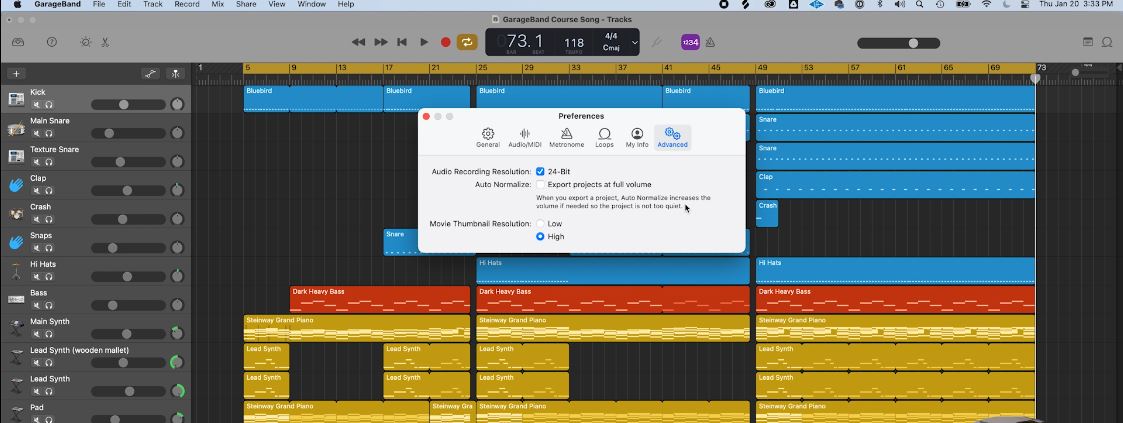Mute the Kick track

pos(37,105)
